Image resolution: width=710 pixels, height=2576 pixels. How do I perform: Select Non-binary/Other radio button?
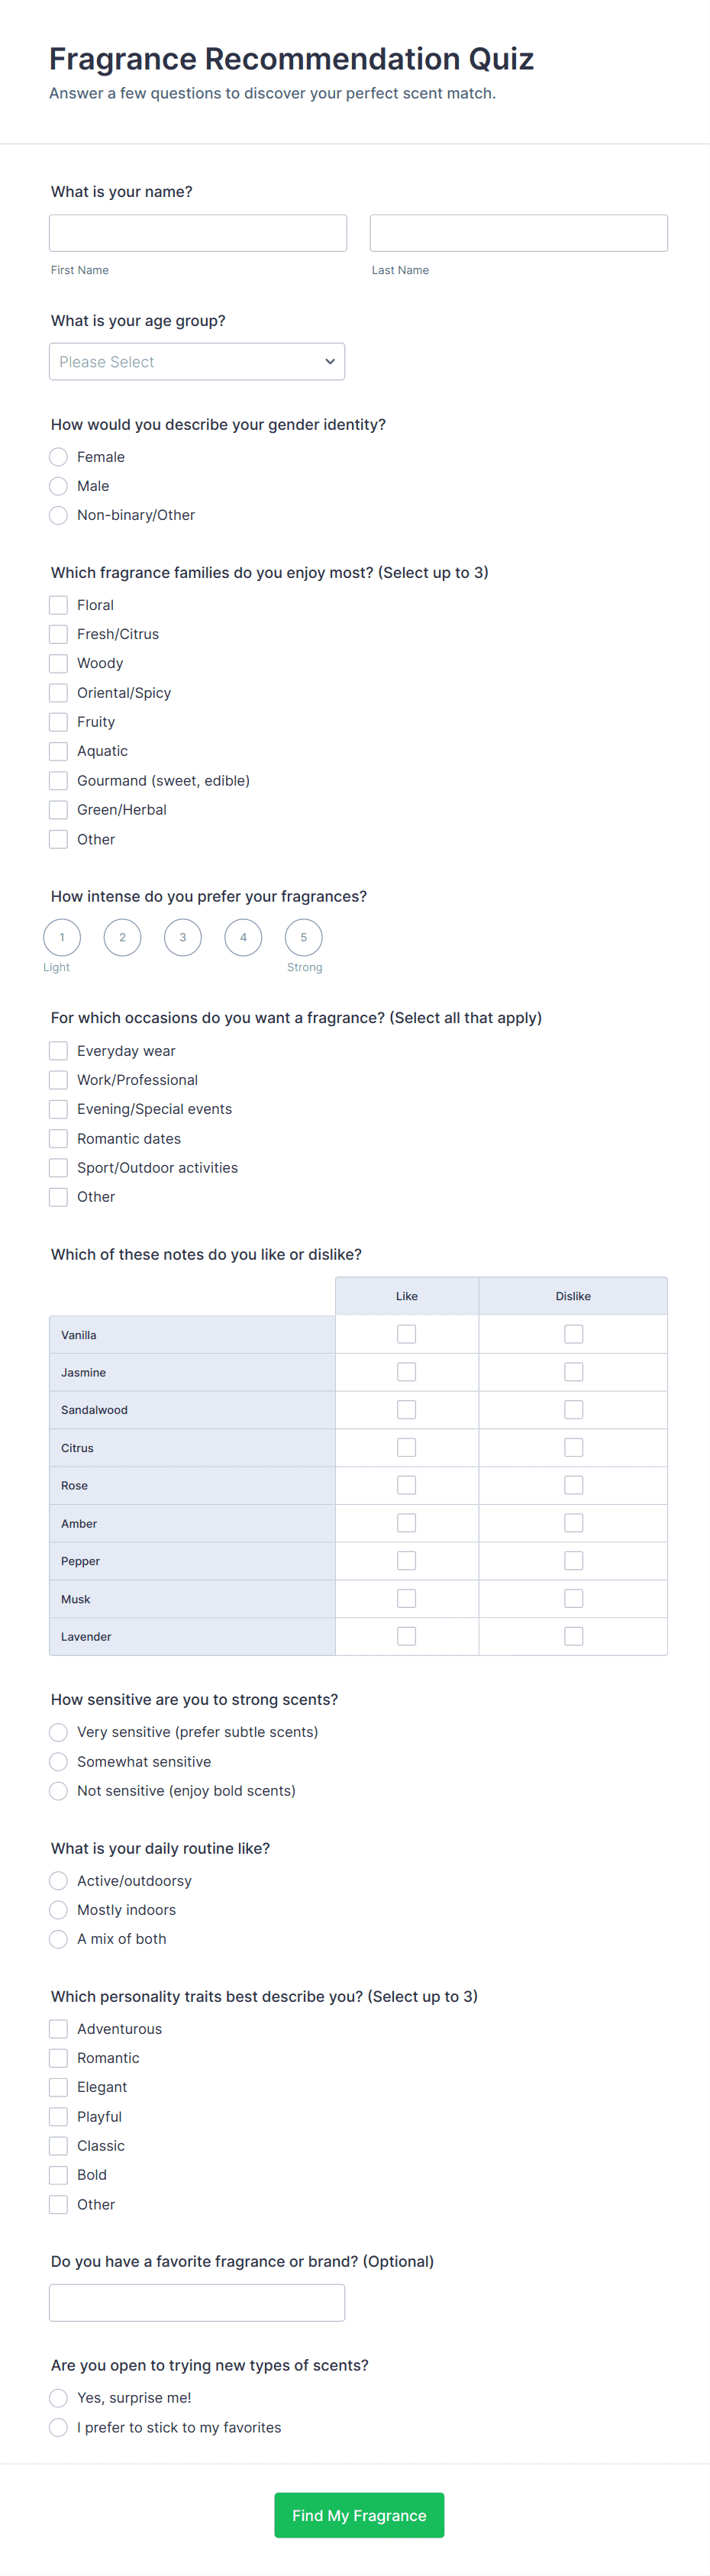pyautogui.click(x=59, y=515)
